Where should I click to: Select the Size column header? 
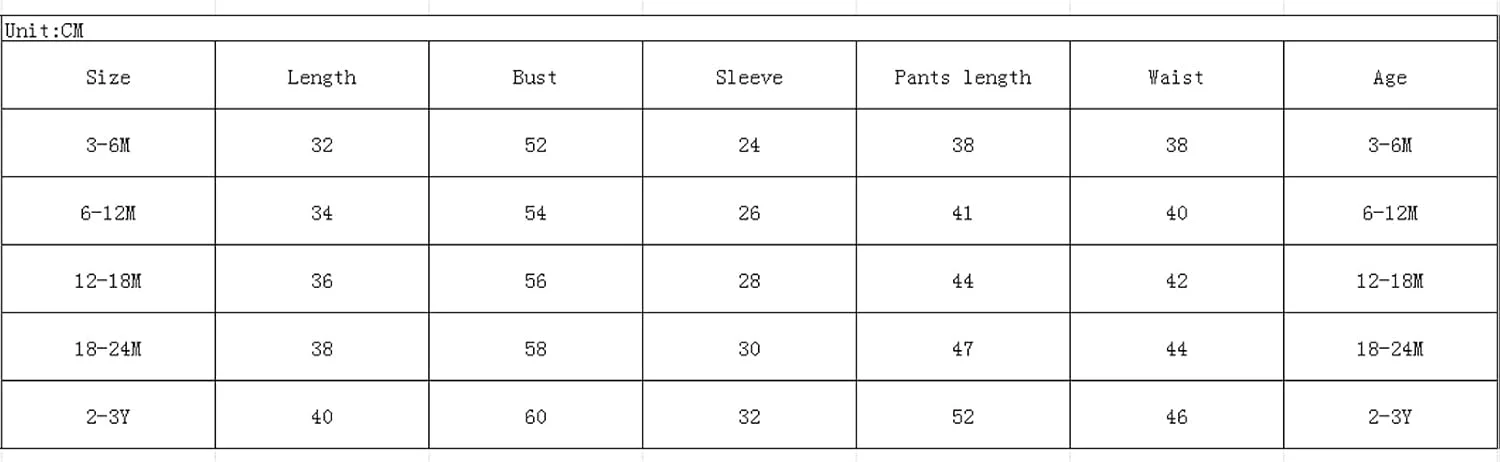click(x=108, y=77)
